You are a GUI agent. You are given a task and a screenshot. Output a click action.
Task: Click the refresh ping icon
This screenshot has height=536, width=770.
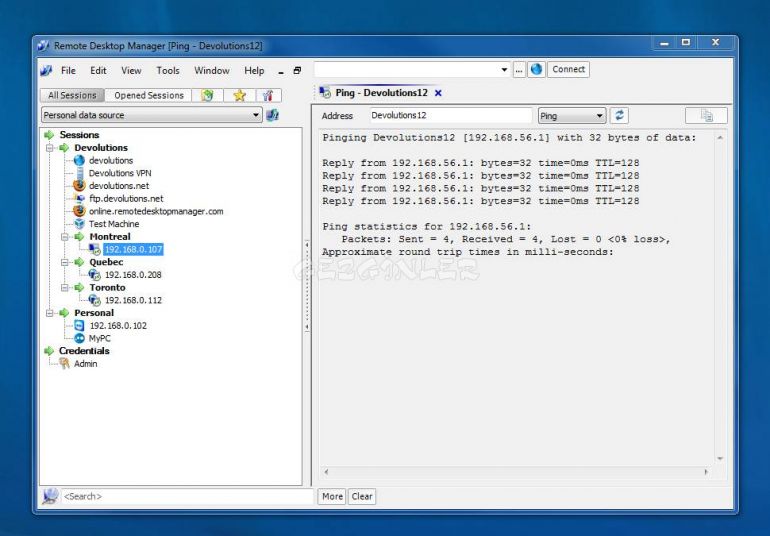click(x=619, y=115)
